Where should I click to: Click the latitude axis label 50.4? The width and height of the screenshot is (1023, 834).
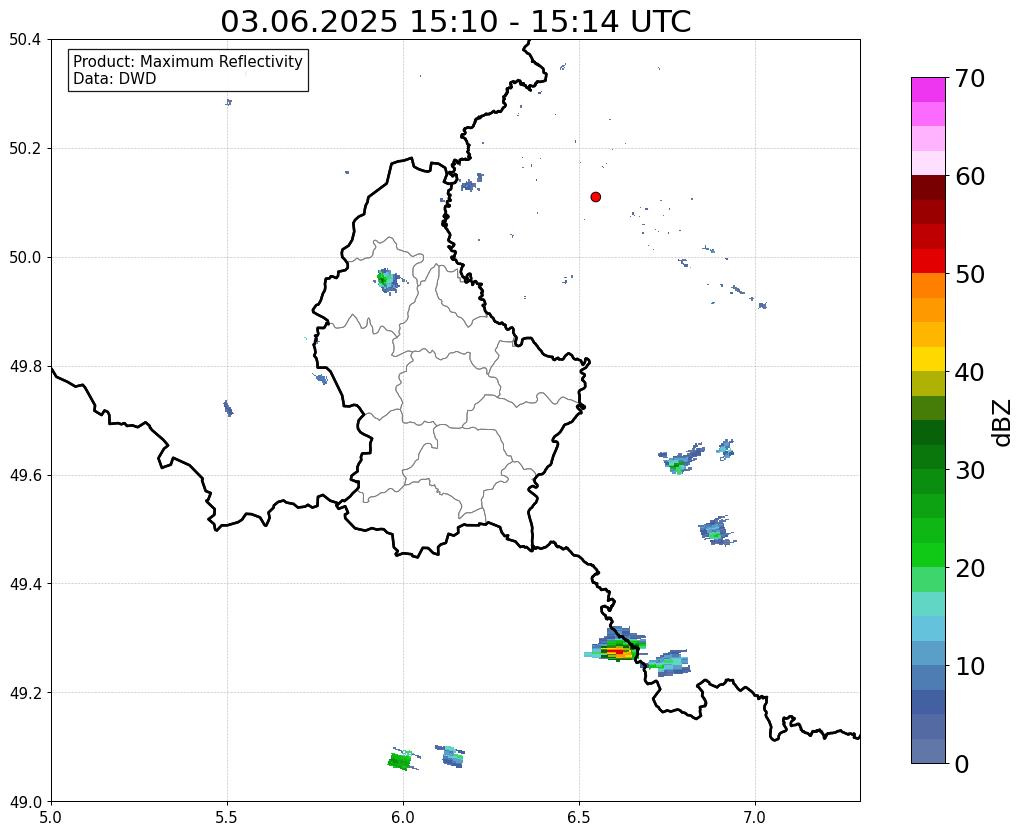tap(25, 40)
